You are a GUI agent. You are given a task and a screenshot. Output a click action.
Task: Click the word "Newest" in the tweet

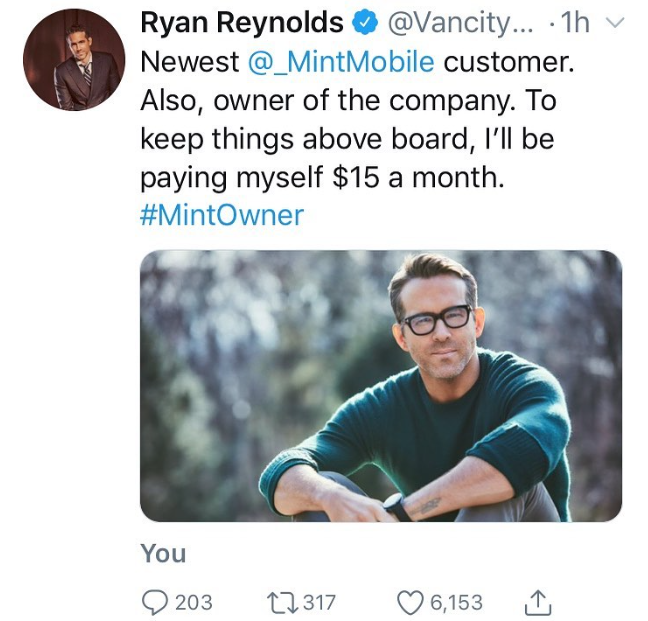[x=189, y=62]
